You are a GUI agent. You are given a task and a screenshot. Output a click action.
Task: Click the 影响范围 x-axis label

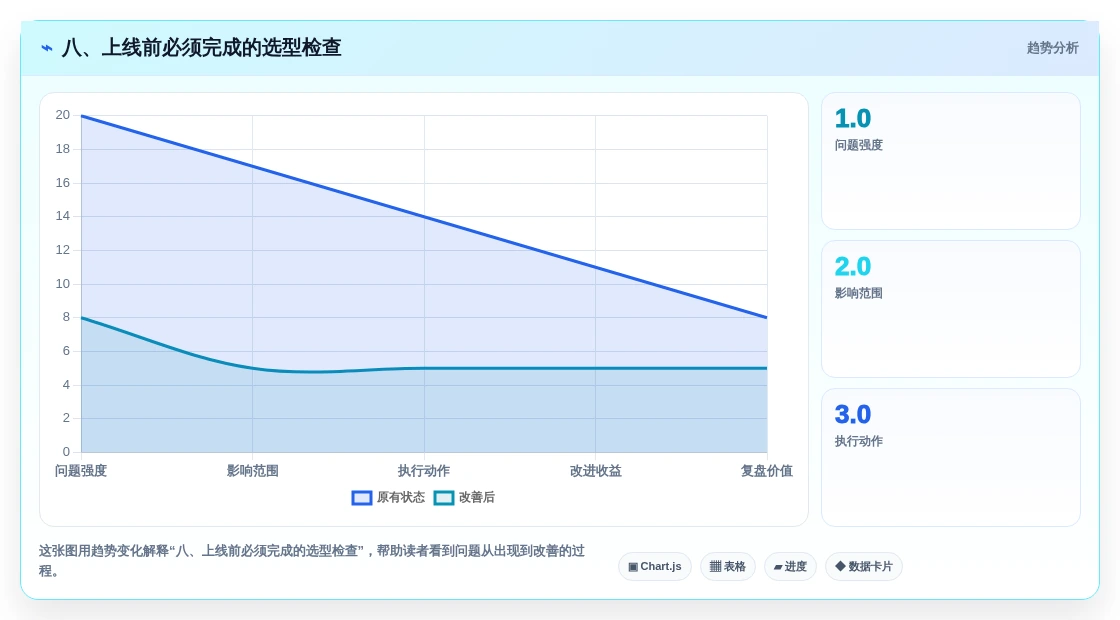252,471
